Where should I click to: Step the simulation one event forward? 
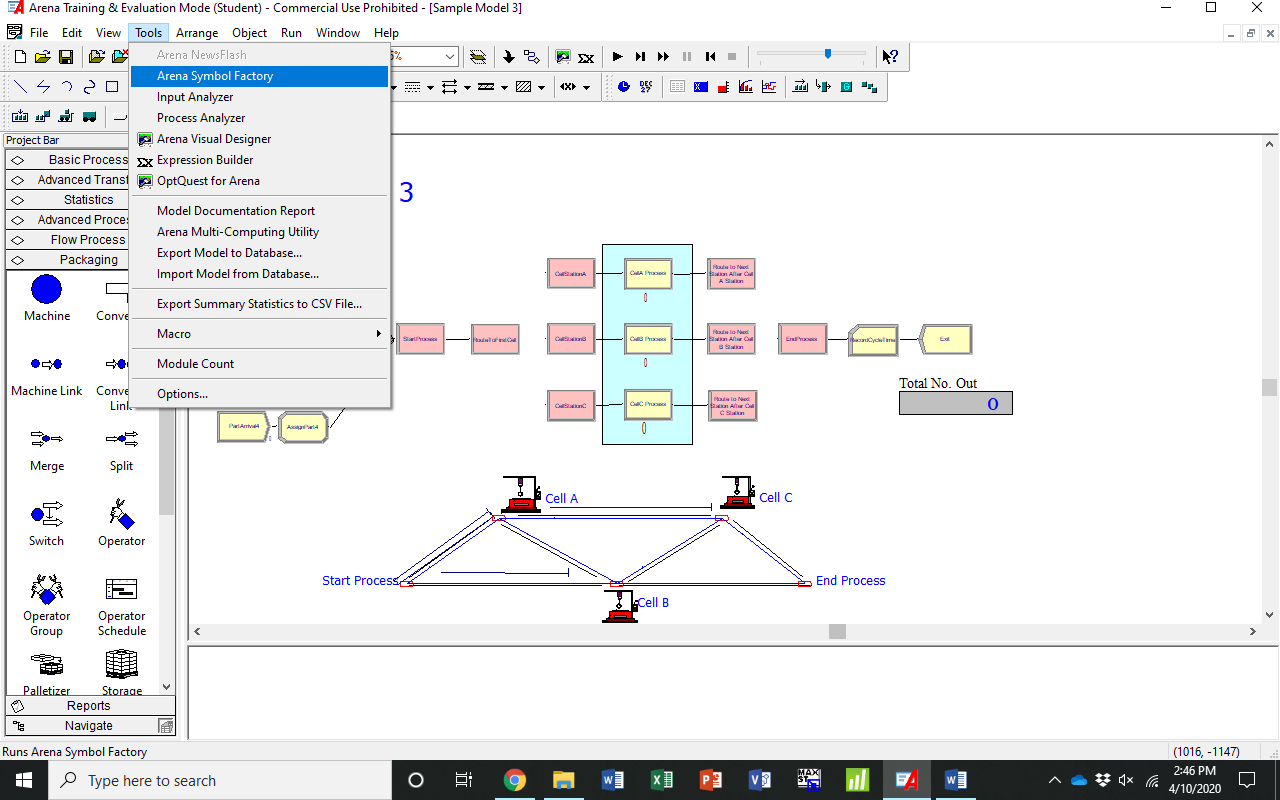[x=641, y=57]
